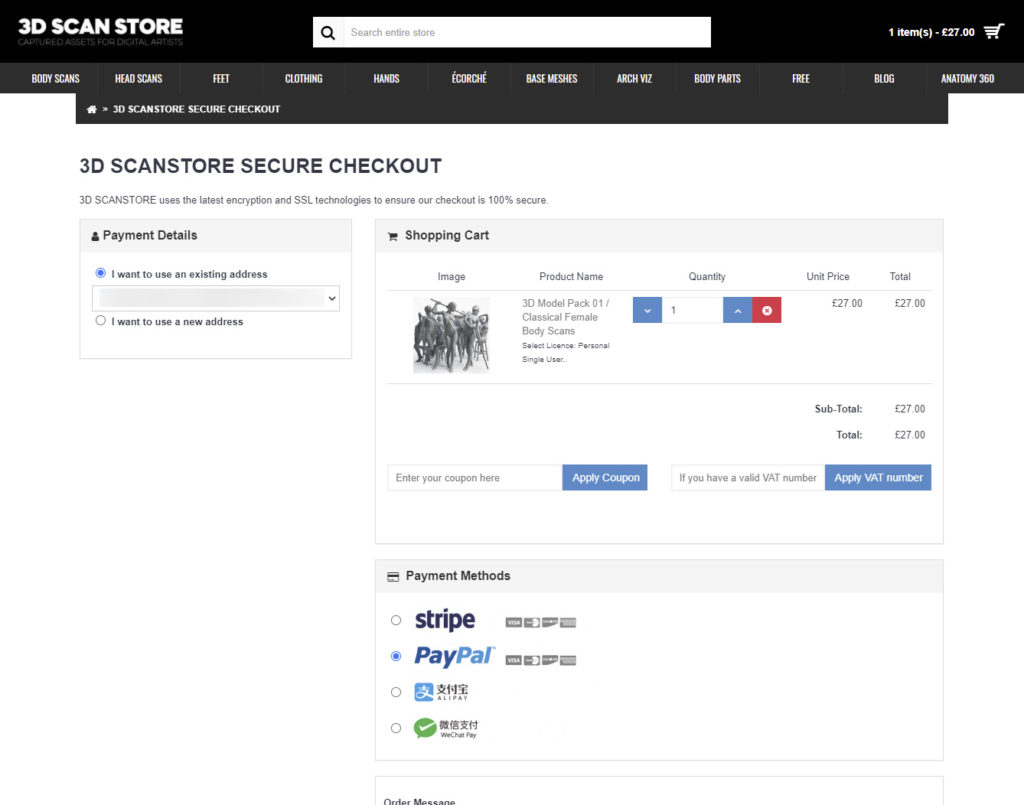Open the shopping cart icon in header

coord(993,32)
